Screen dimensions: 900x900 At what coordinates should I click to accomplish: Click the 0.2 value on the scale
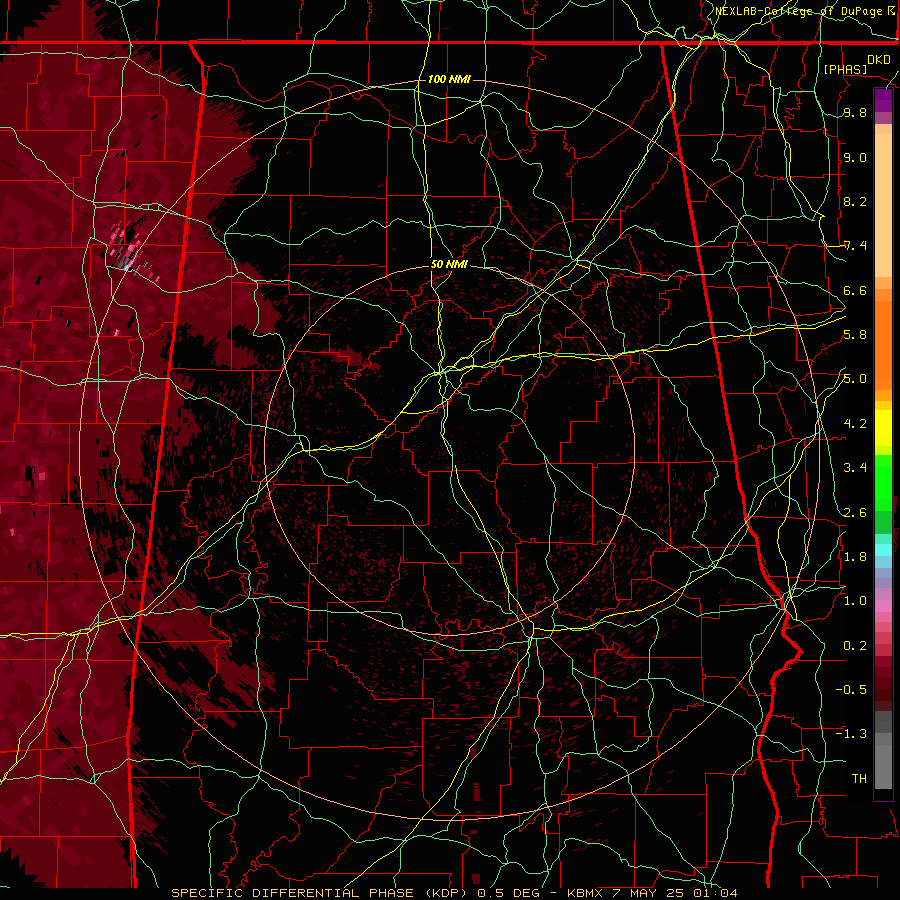pos(855,646)
